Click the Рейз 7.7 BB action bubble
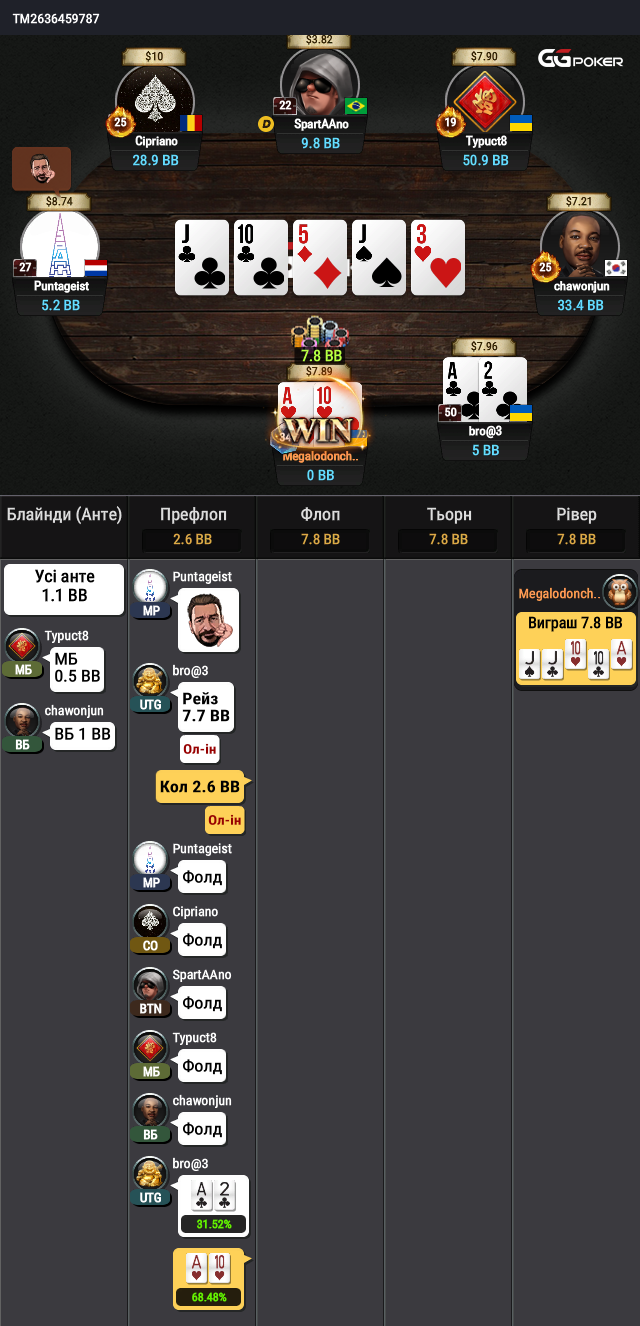 click(x=206, y=707)
